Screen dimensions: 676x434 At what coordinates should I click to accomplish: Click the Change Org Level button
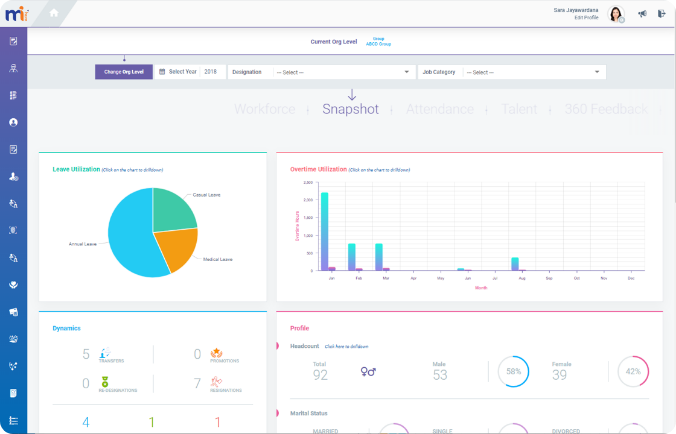tap(124, 72)
